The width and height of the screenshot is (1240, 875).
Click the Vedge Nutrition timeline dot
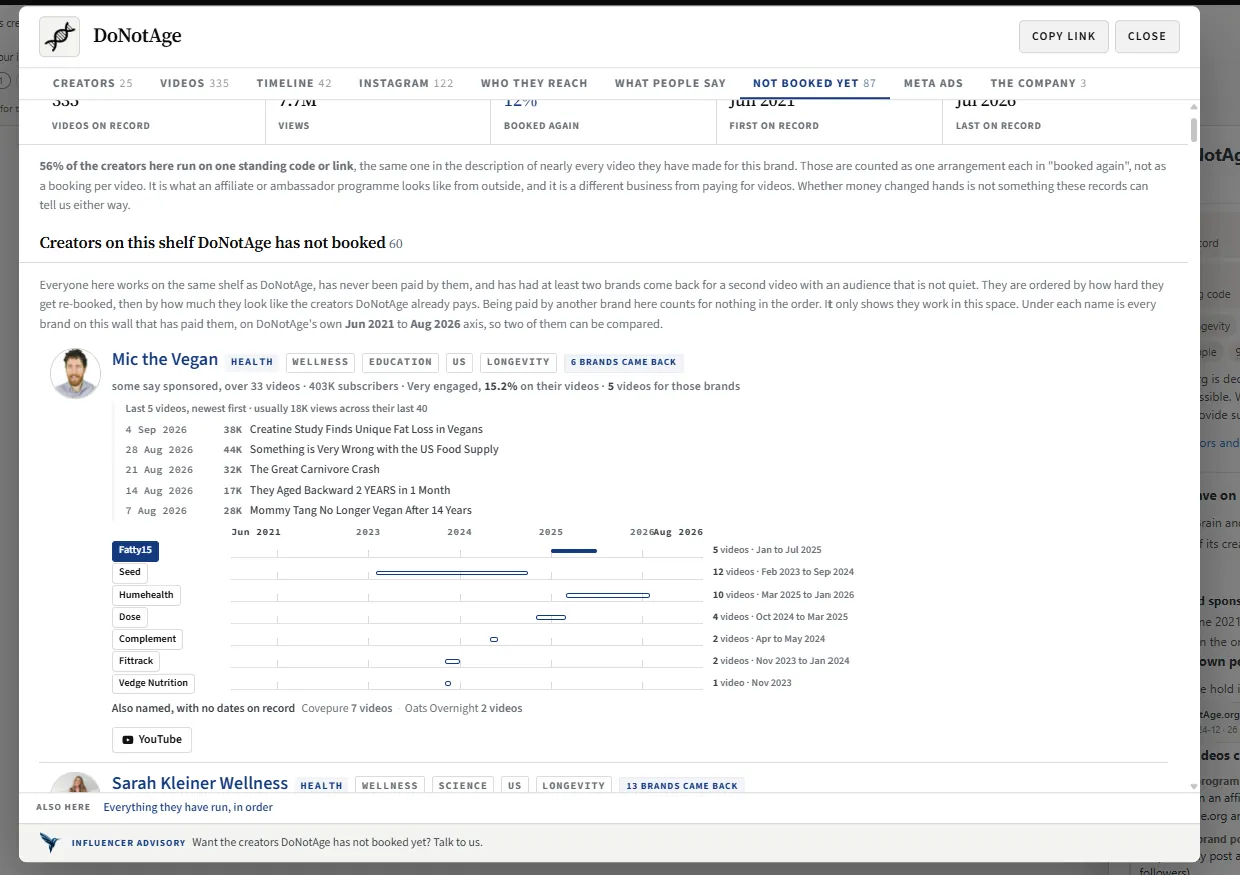448,683
